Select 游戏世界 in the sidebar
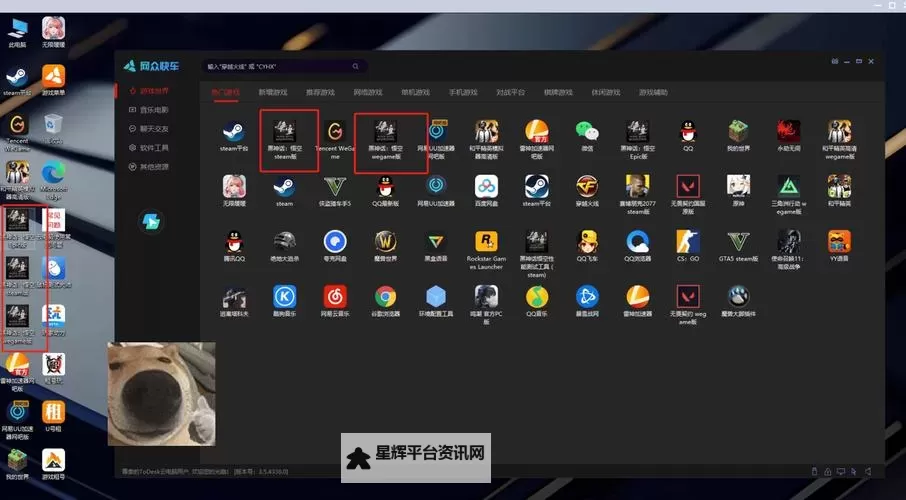The width and height of the screenshot is (906, 500). (x=149, y=91)
